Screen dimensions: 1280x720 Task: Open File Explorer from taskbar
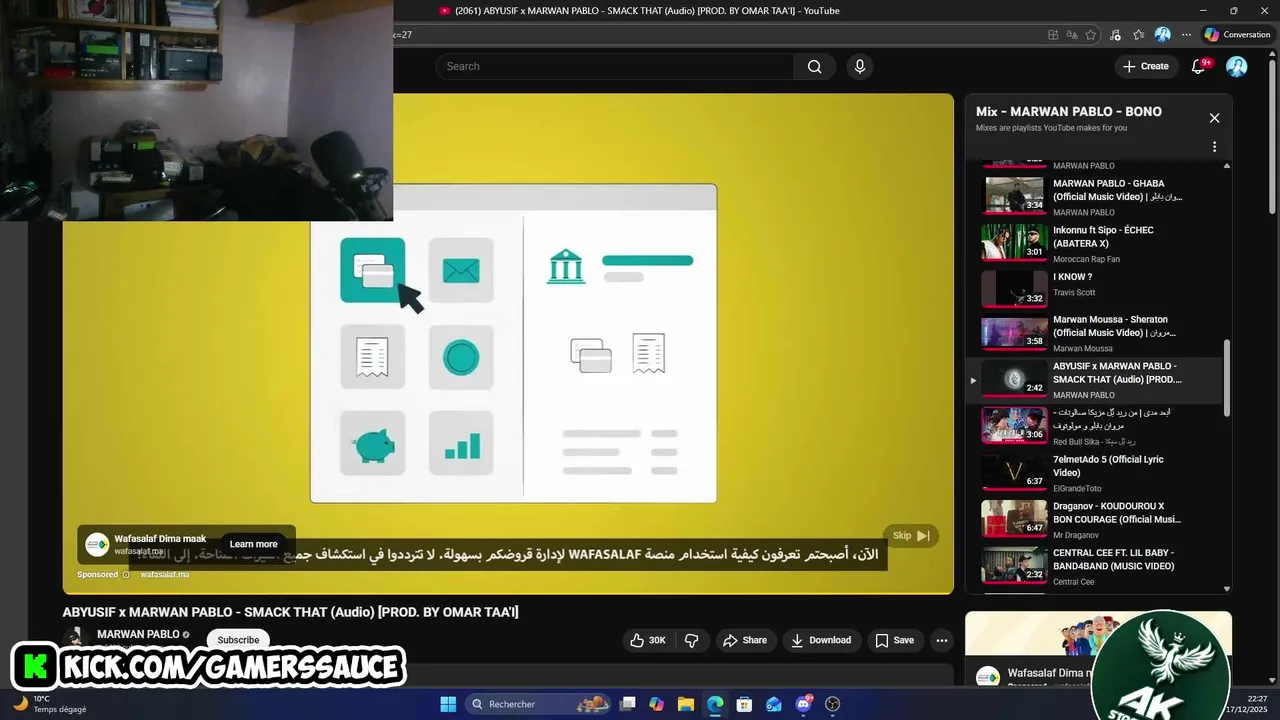686,704
